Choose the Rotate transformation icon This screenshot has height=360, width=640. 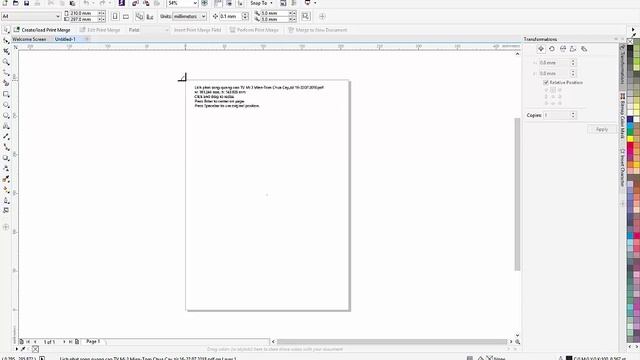click(x=552, y=49)
